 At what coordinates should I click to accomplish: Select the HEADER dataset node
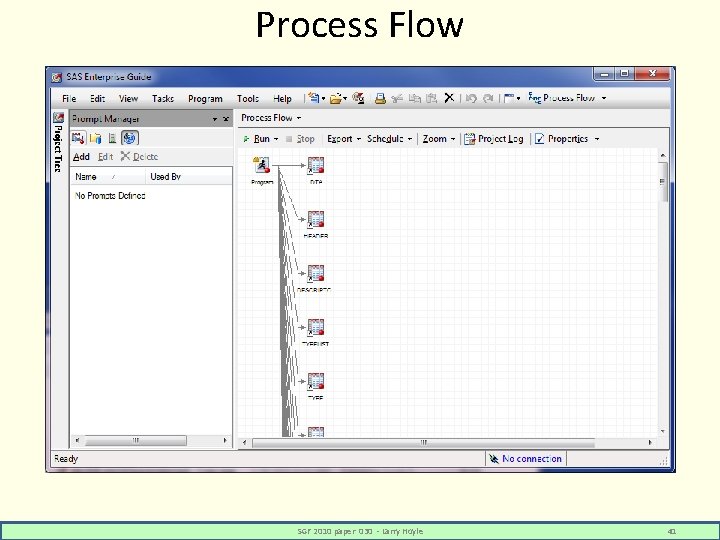(316, 224)
